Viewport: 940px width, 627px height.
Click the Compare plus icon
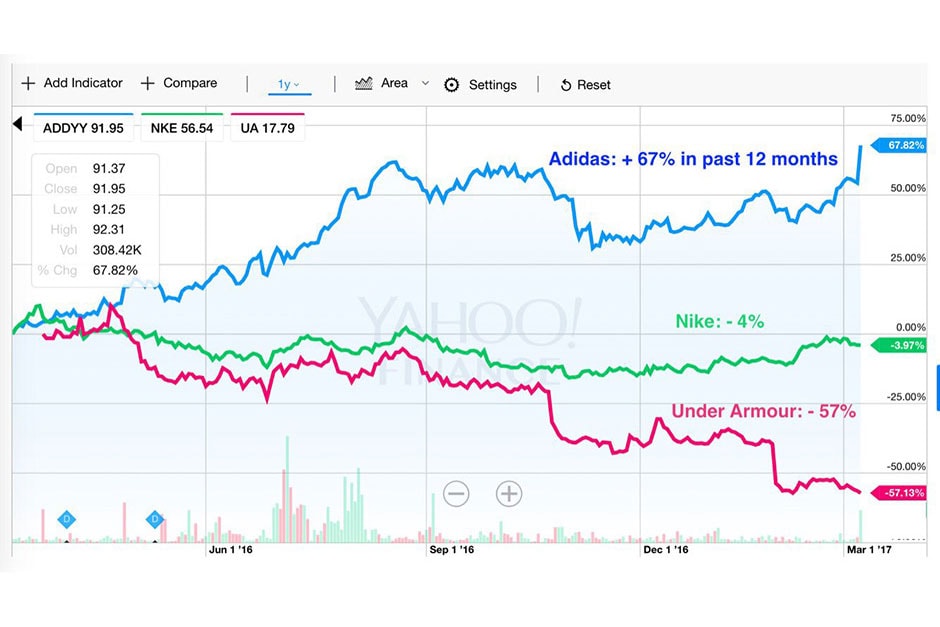click(148, 84)
